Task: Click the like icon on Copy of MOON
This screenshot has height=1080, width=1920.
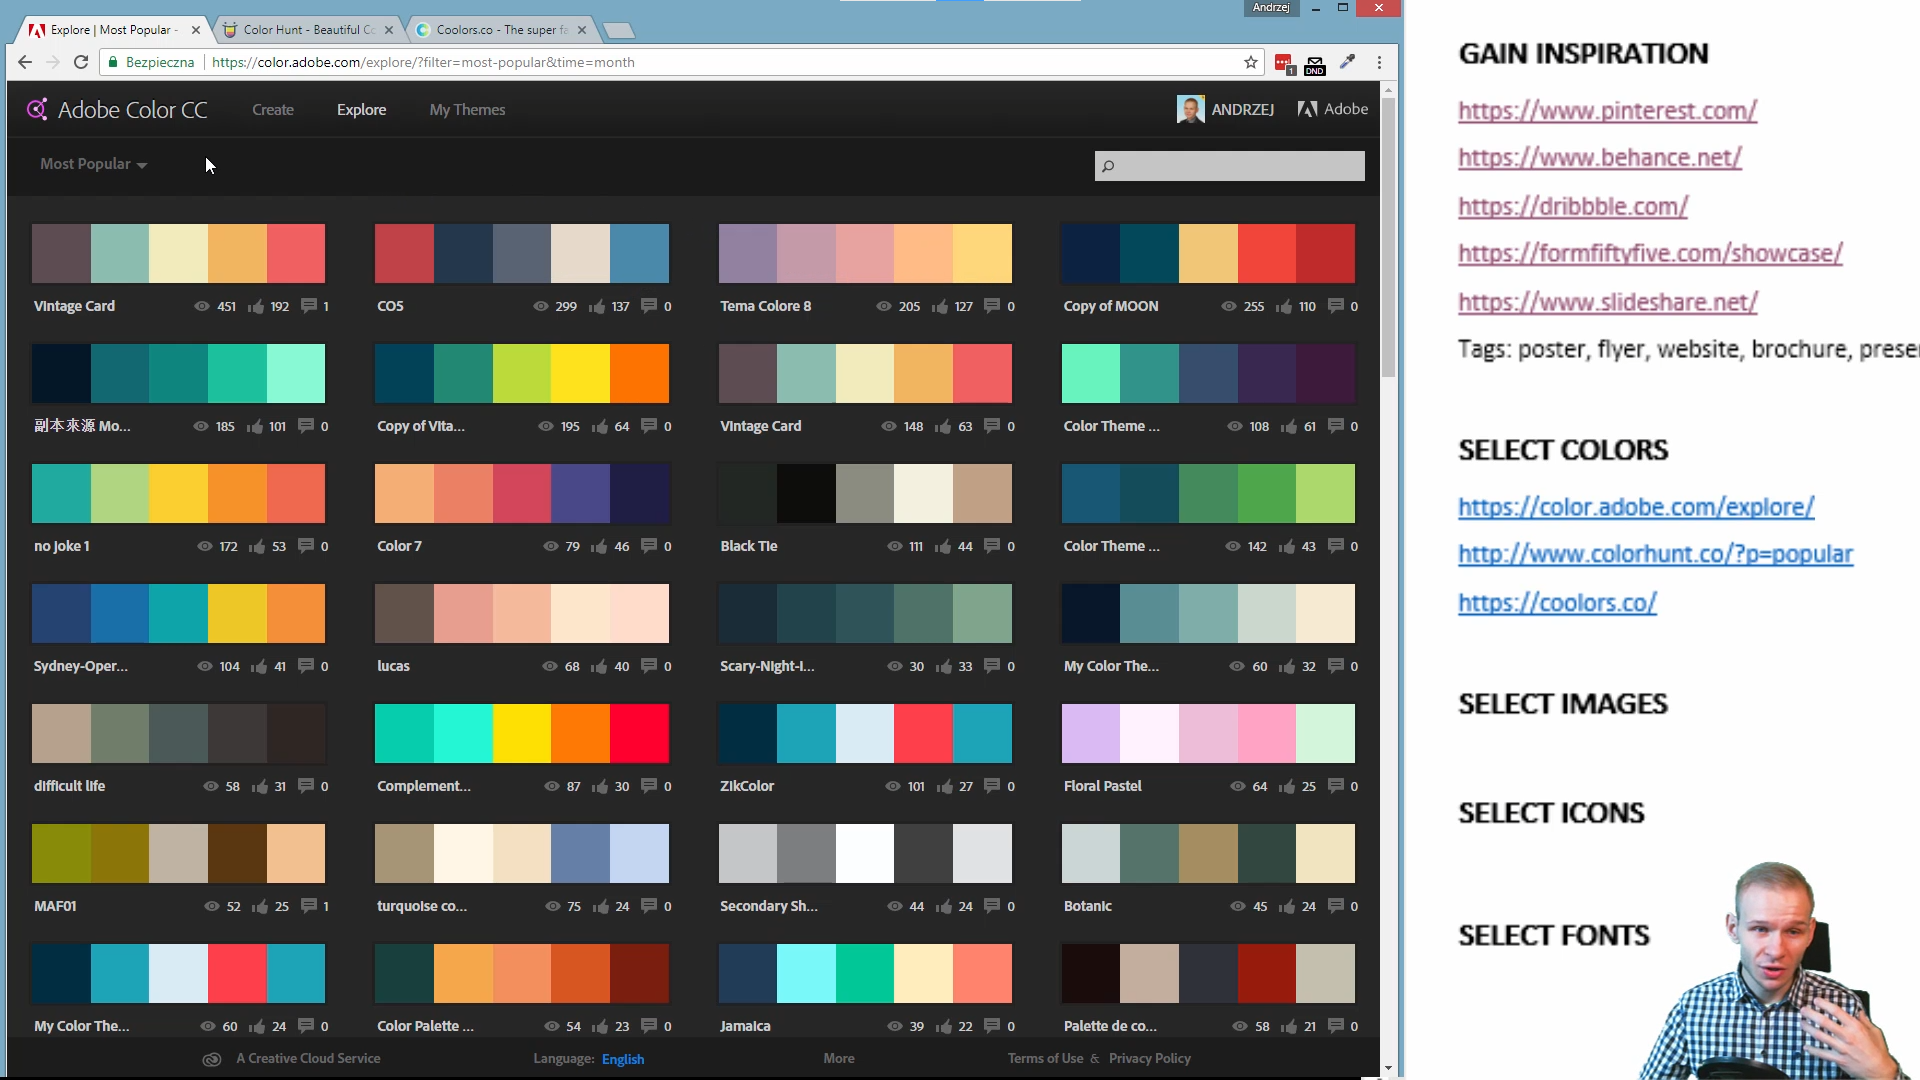Action: pos(1284,306)
